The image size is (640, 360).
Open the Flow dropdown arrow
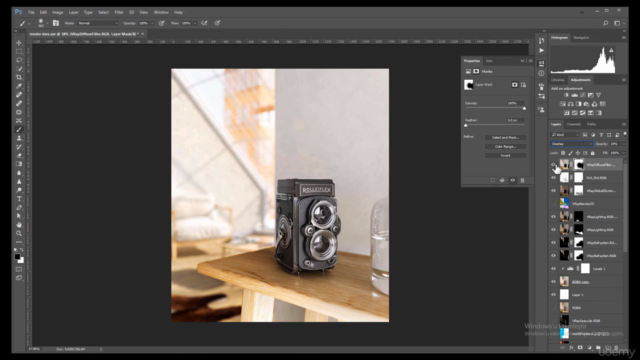click(195, 23)
